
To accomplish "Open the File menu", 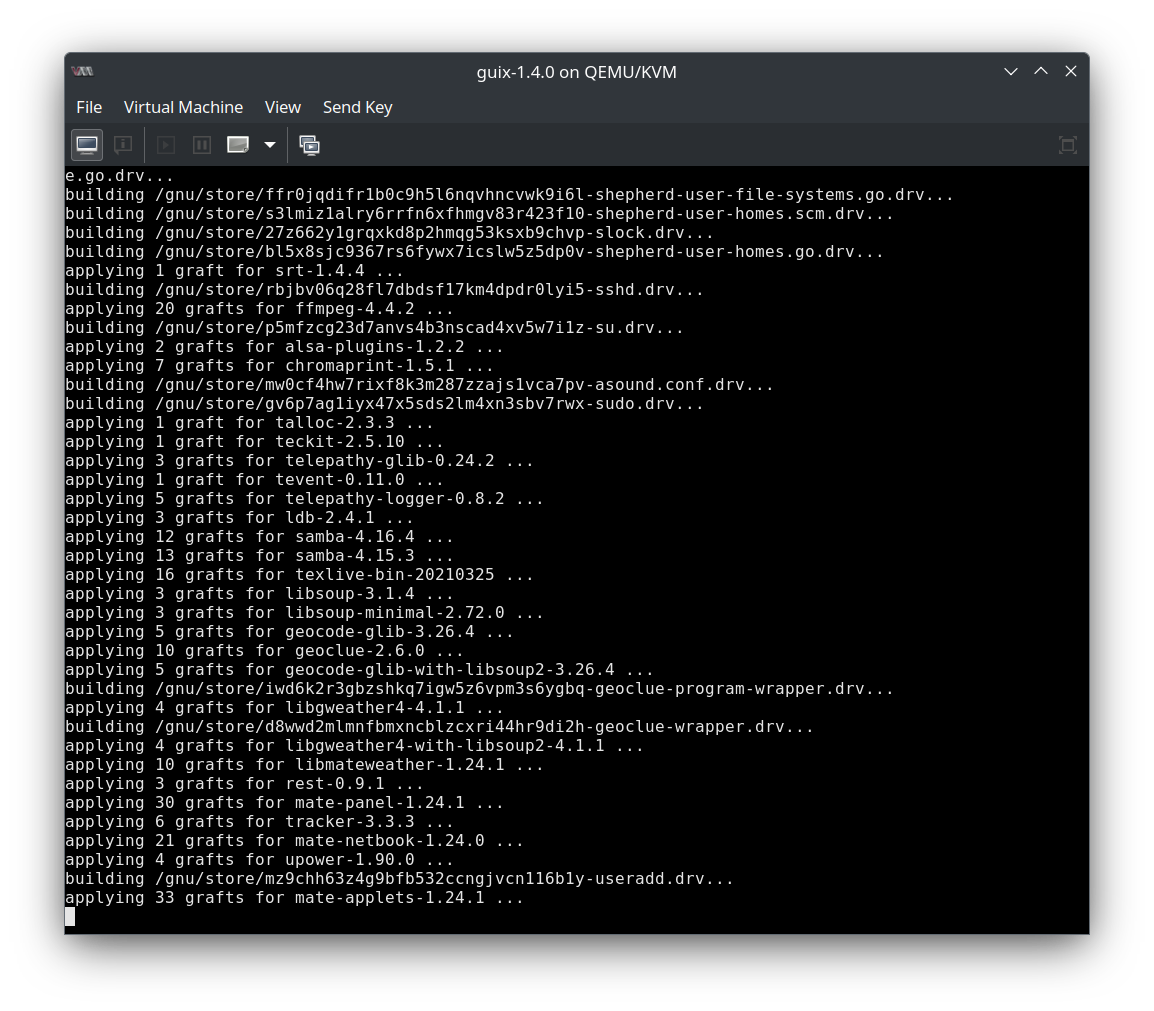I will 89,107.
